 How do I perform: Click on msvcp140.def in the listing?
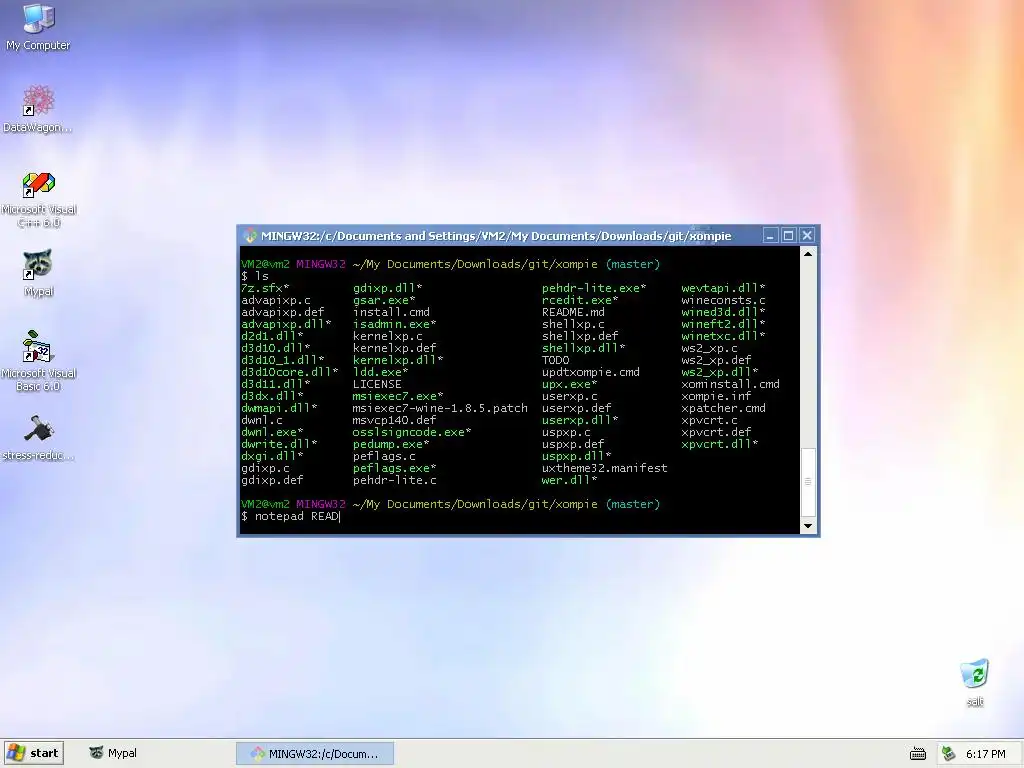394,420
